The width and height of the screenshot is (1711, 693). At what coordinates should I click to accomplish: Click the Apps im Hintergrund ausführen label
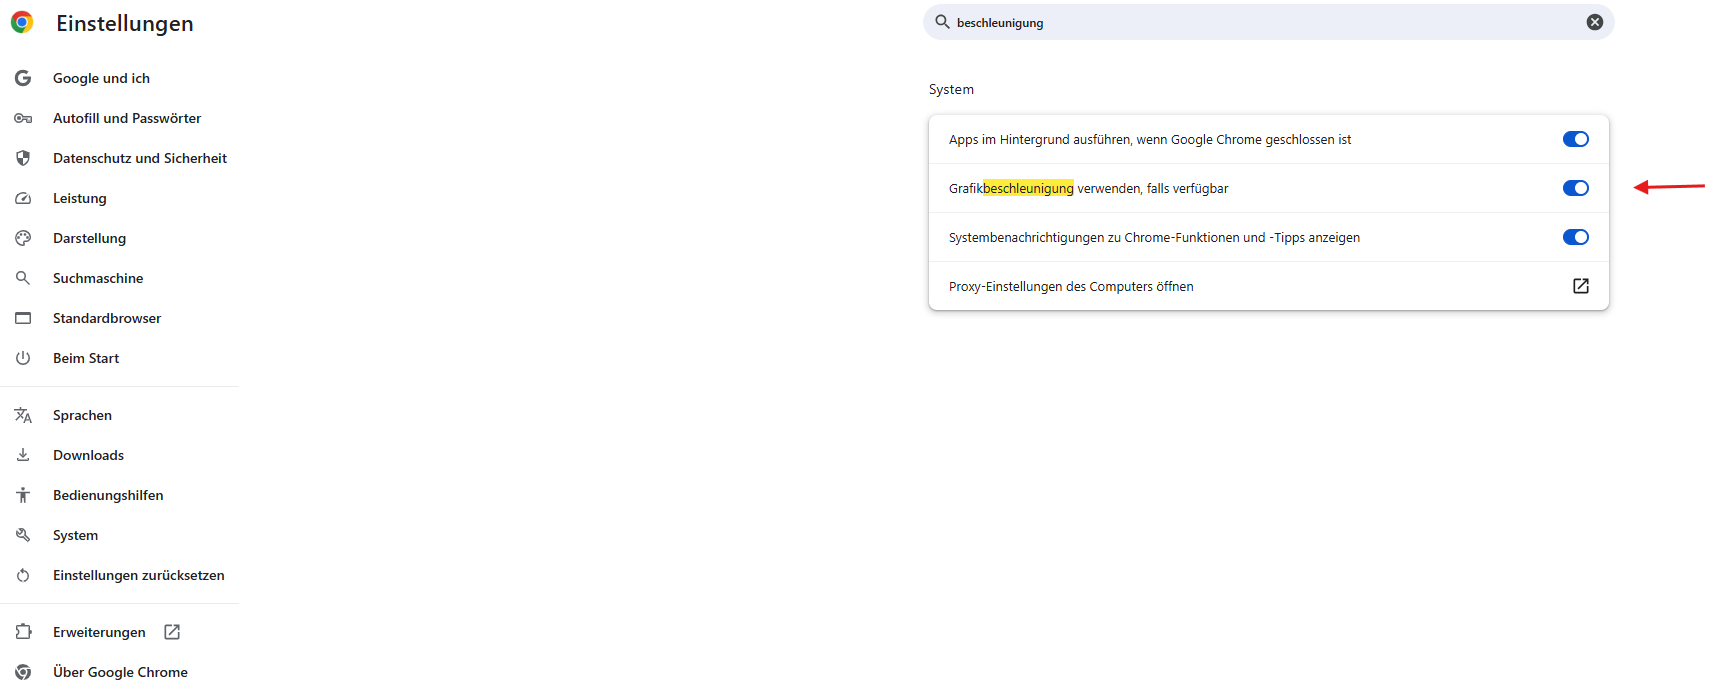(x=1150, y=139)
